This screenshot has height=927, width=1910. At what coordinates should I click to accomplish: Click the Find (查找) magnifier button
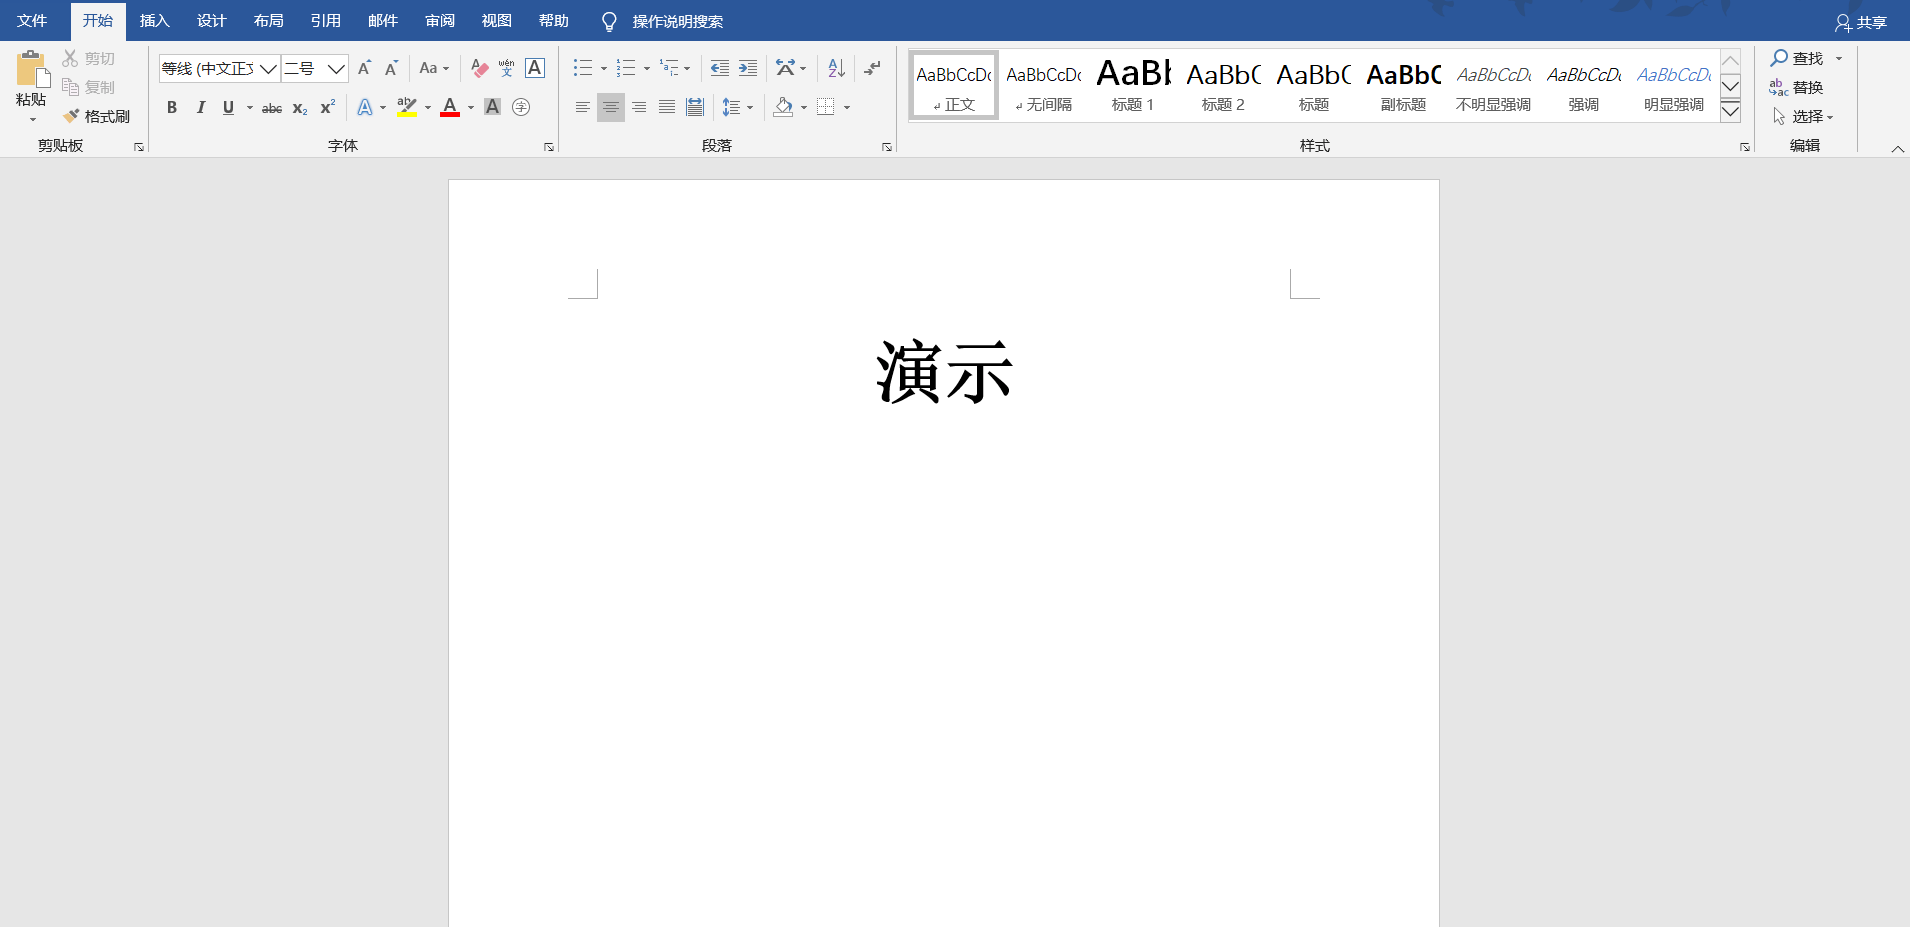click(1797, 58)
